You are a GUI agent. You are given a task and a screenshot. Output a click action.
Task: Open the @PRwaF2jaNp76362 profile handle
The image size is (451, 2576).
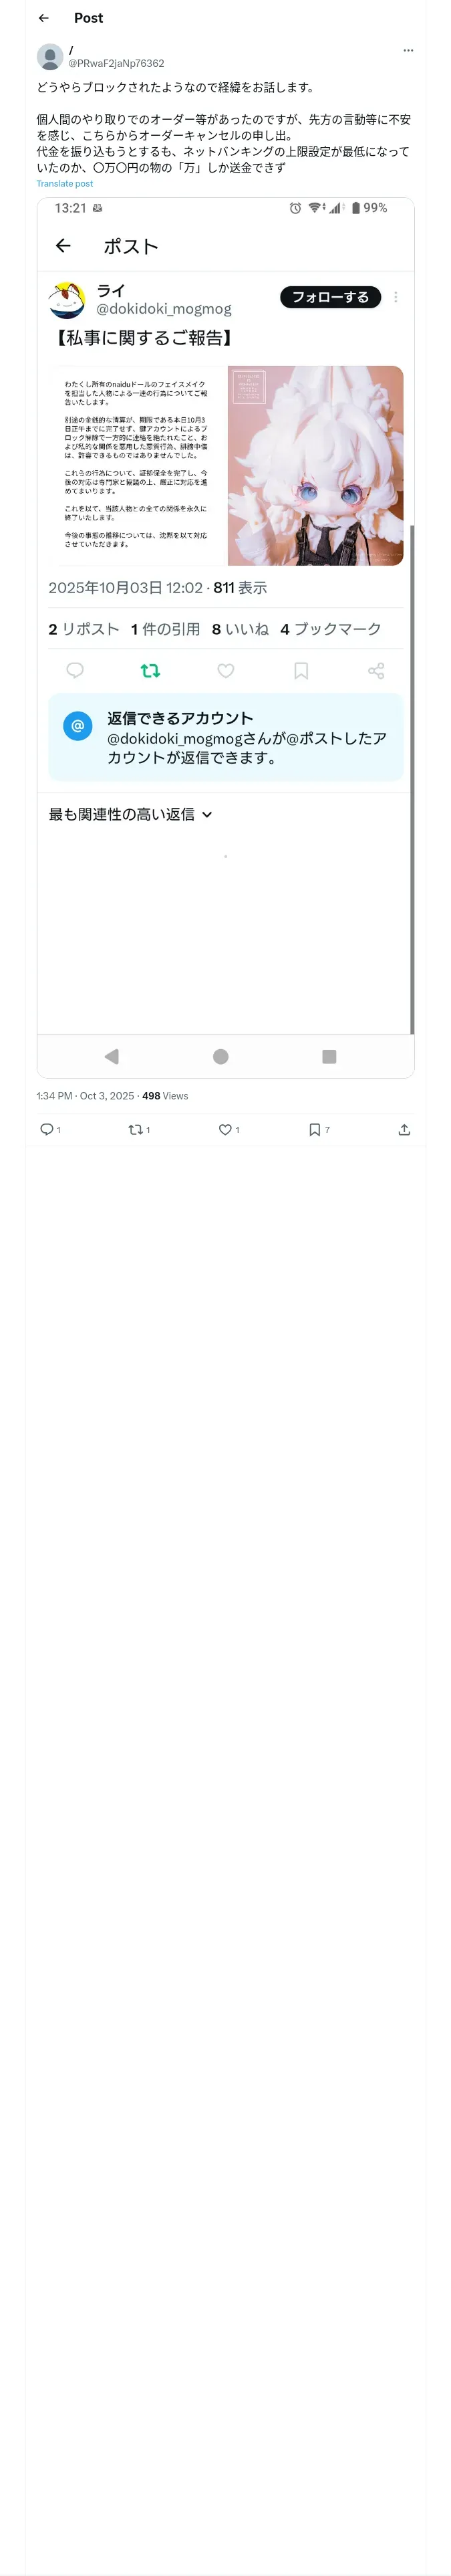tap(116, 63)
